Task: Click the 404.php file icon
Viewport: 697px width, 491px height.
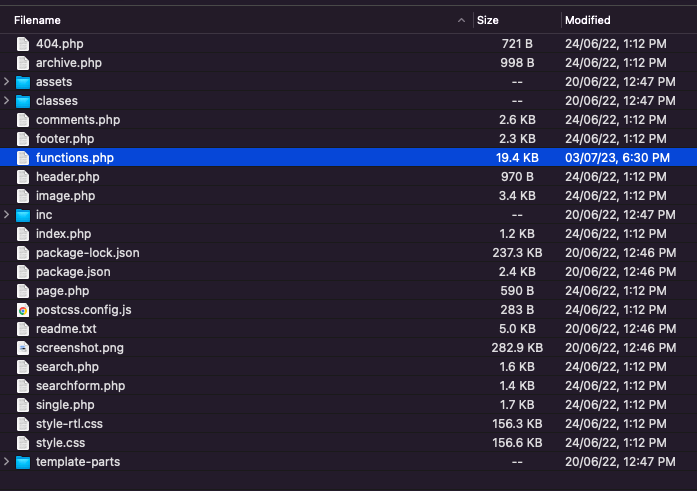Action: [23, 44]
